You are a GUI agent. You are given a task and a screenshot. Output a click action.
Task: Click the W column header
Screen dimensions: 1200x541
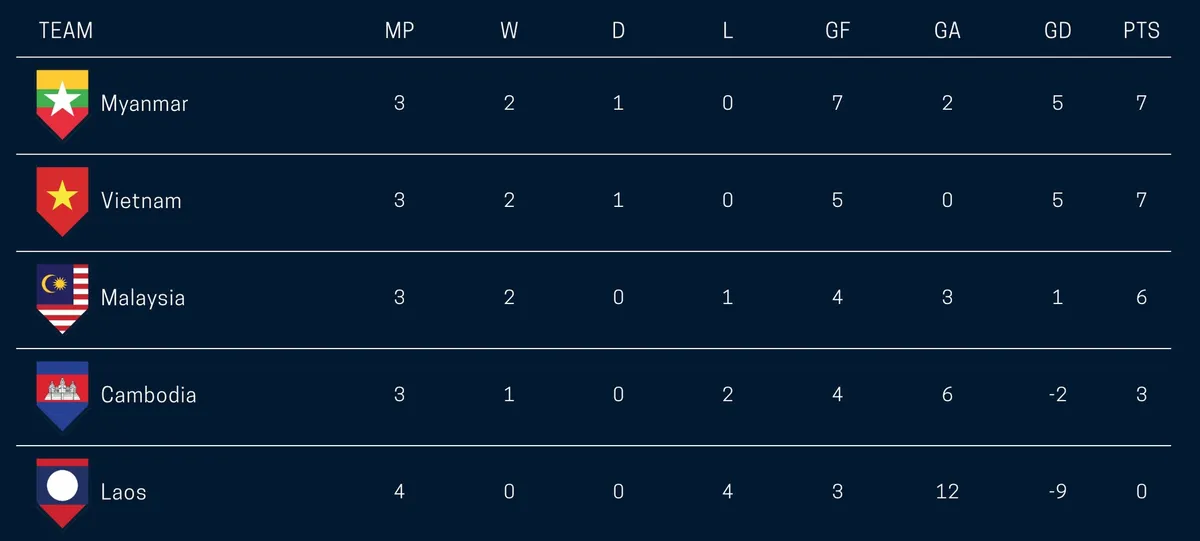[x=509, y=31]
